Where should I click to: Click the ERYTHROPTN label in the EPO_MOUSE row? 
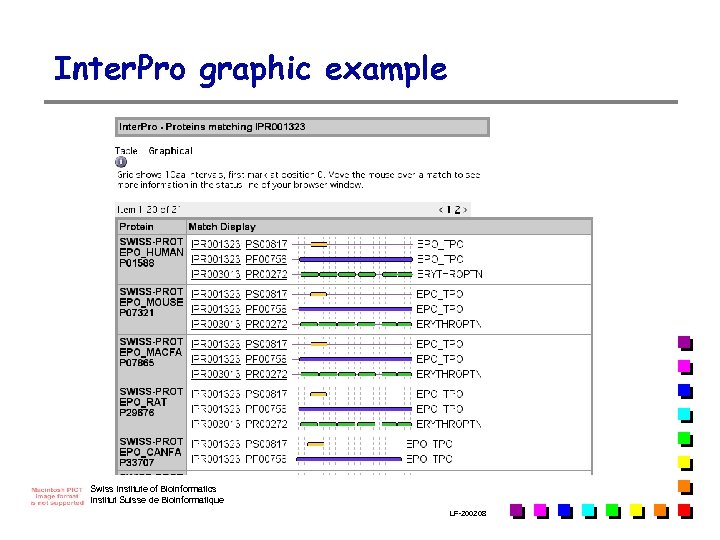pyautogui.click(x=449, y=325)
